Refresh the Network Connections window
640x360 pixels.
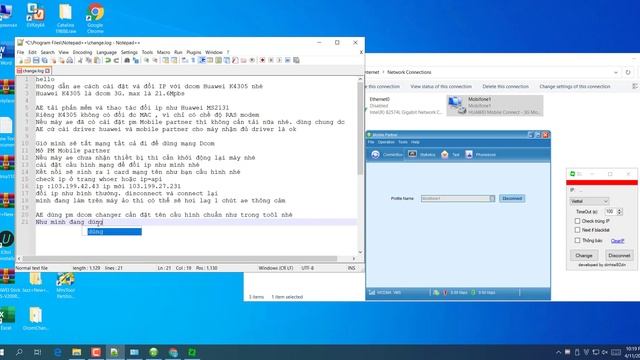[x=628, y=72]
